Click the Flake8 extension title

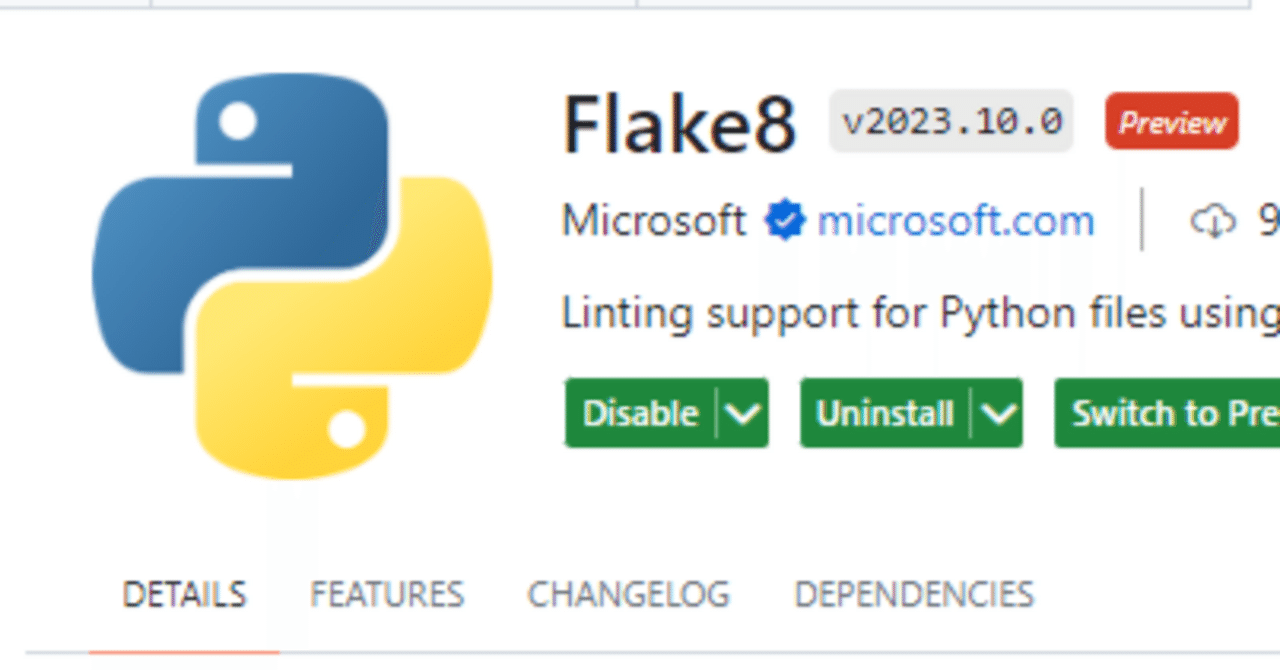pyautogui.click(x=679, y=125)
